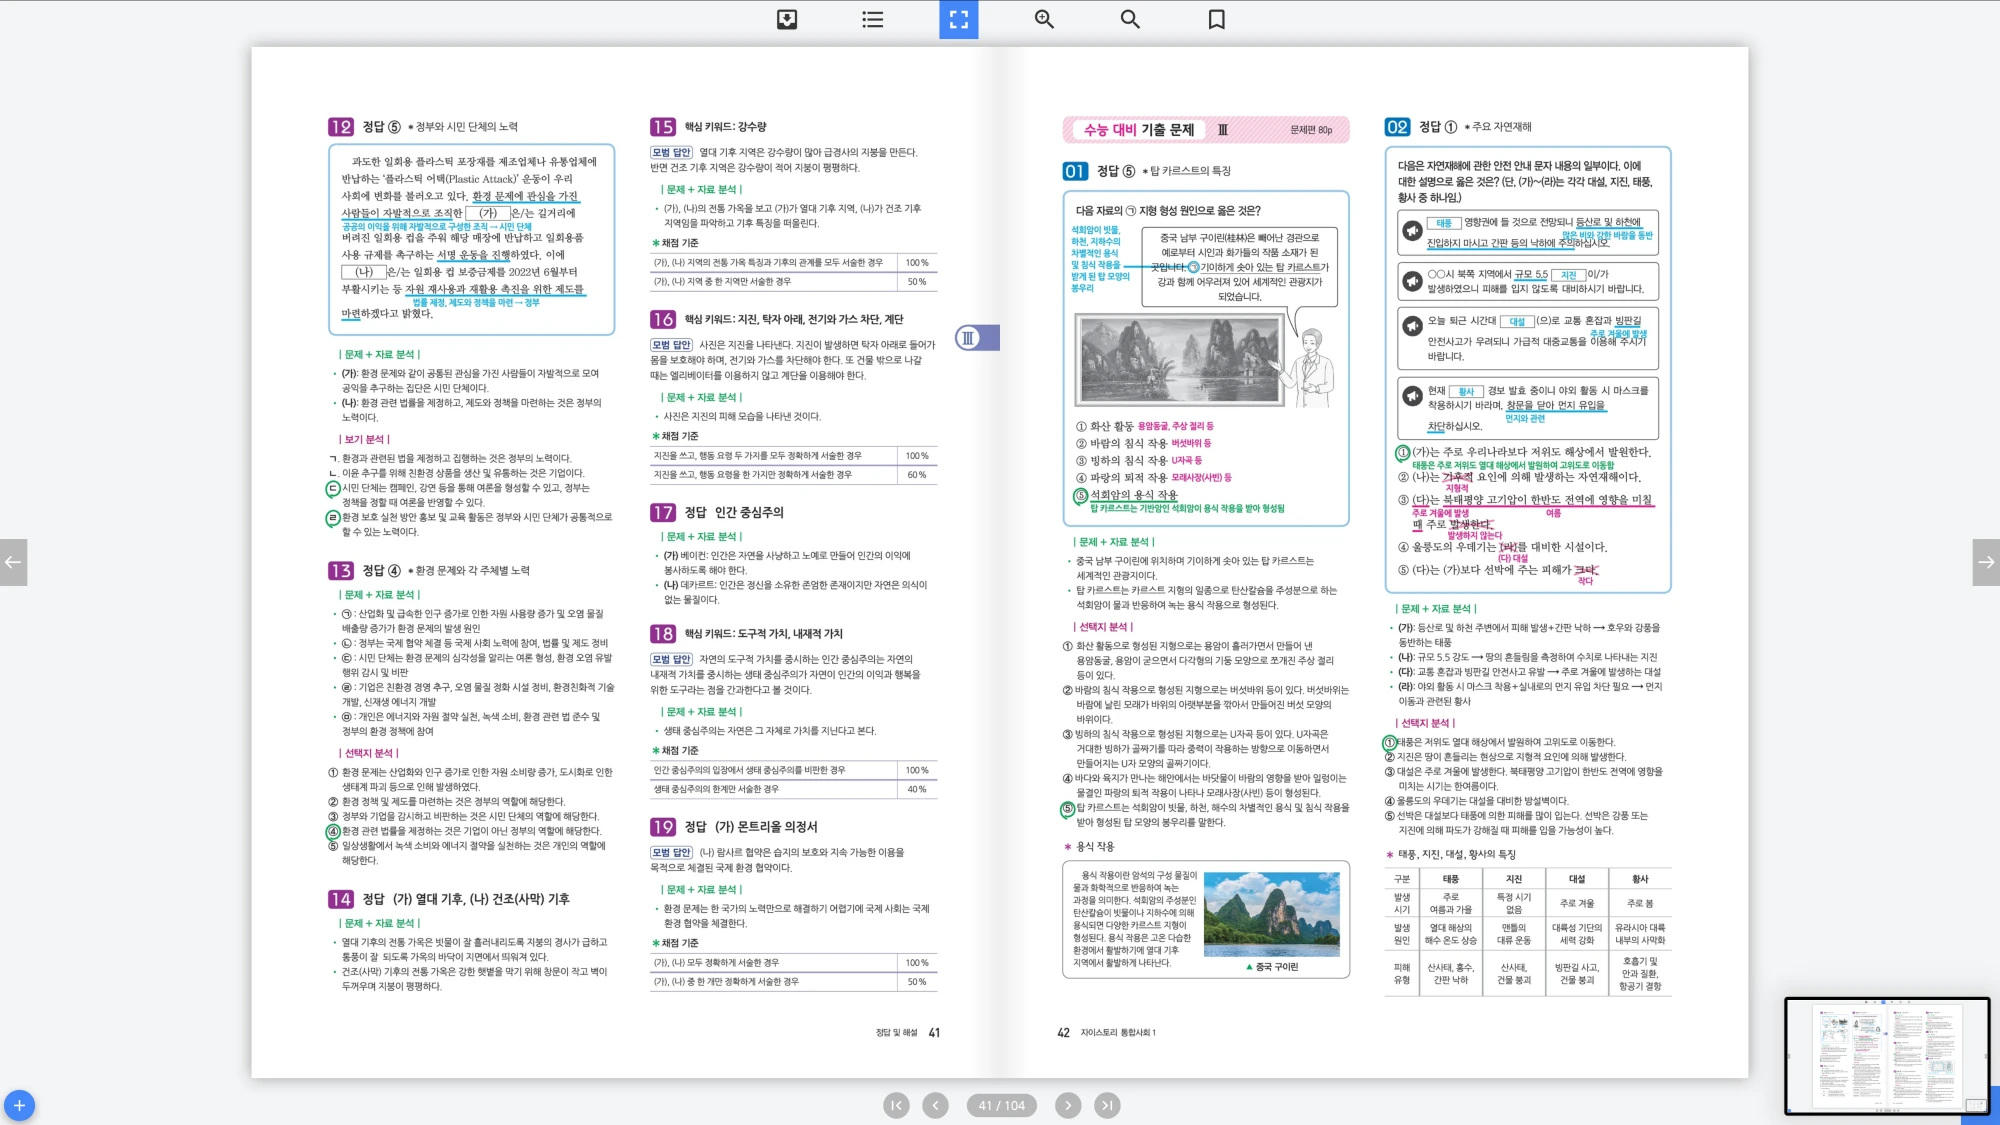Click the zoom-in magnifier icon
Screen dimensions: 2000x1125
tap(1044, 19)
